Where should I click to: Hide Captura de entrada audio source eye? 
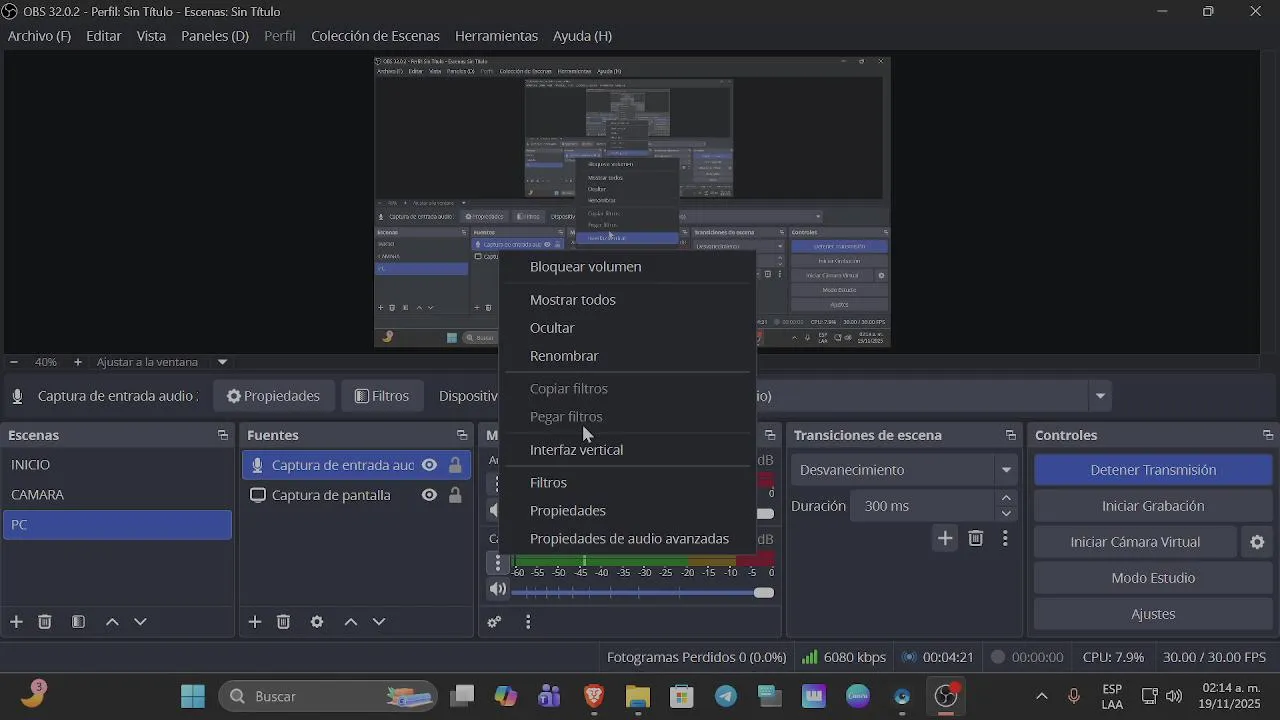(429, 465)
